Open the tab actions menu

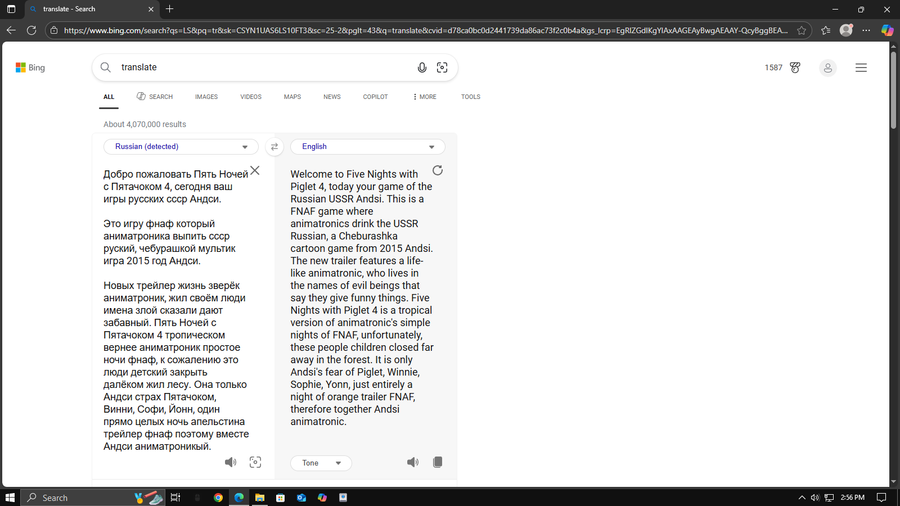click(11, 9)
